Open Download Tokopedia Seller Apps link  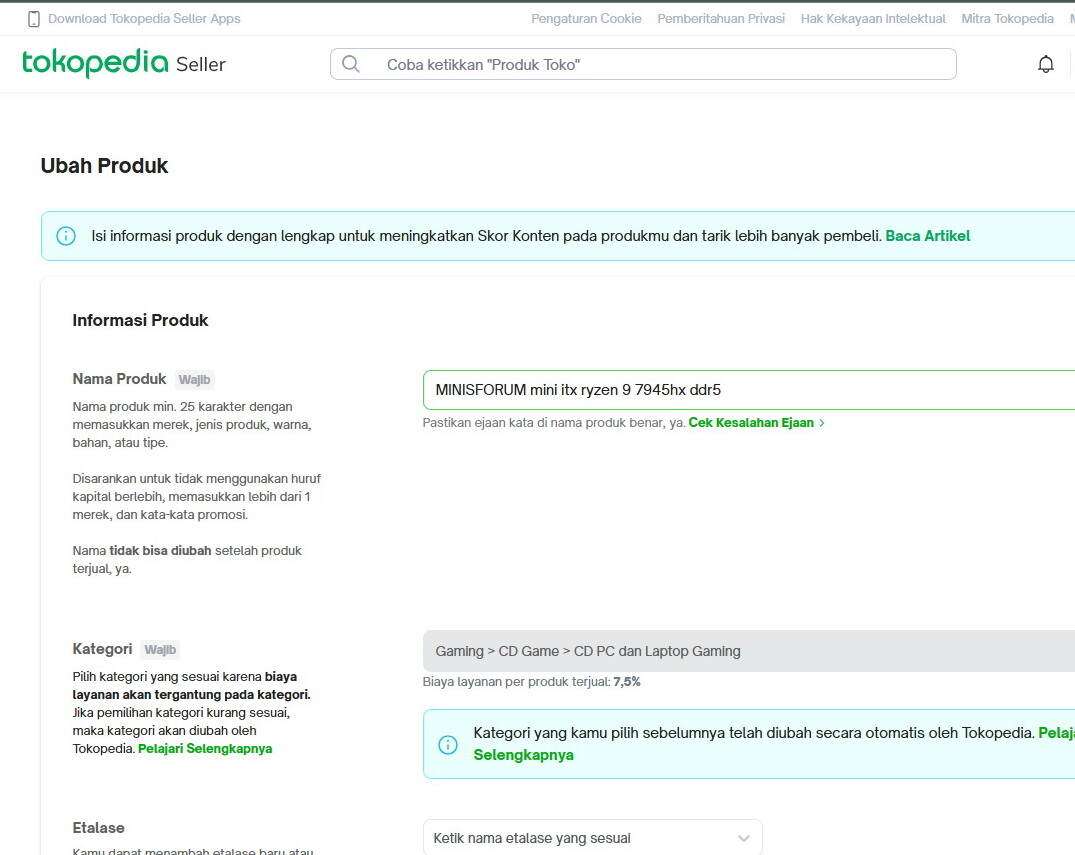pyautogui.click(x=144, y=19)
